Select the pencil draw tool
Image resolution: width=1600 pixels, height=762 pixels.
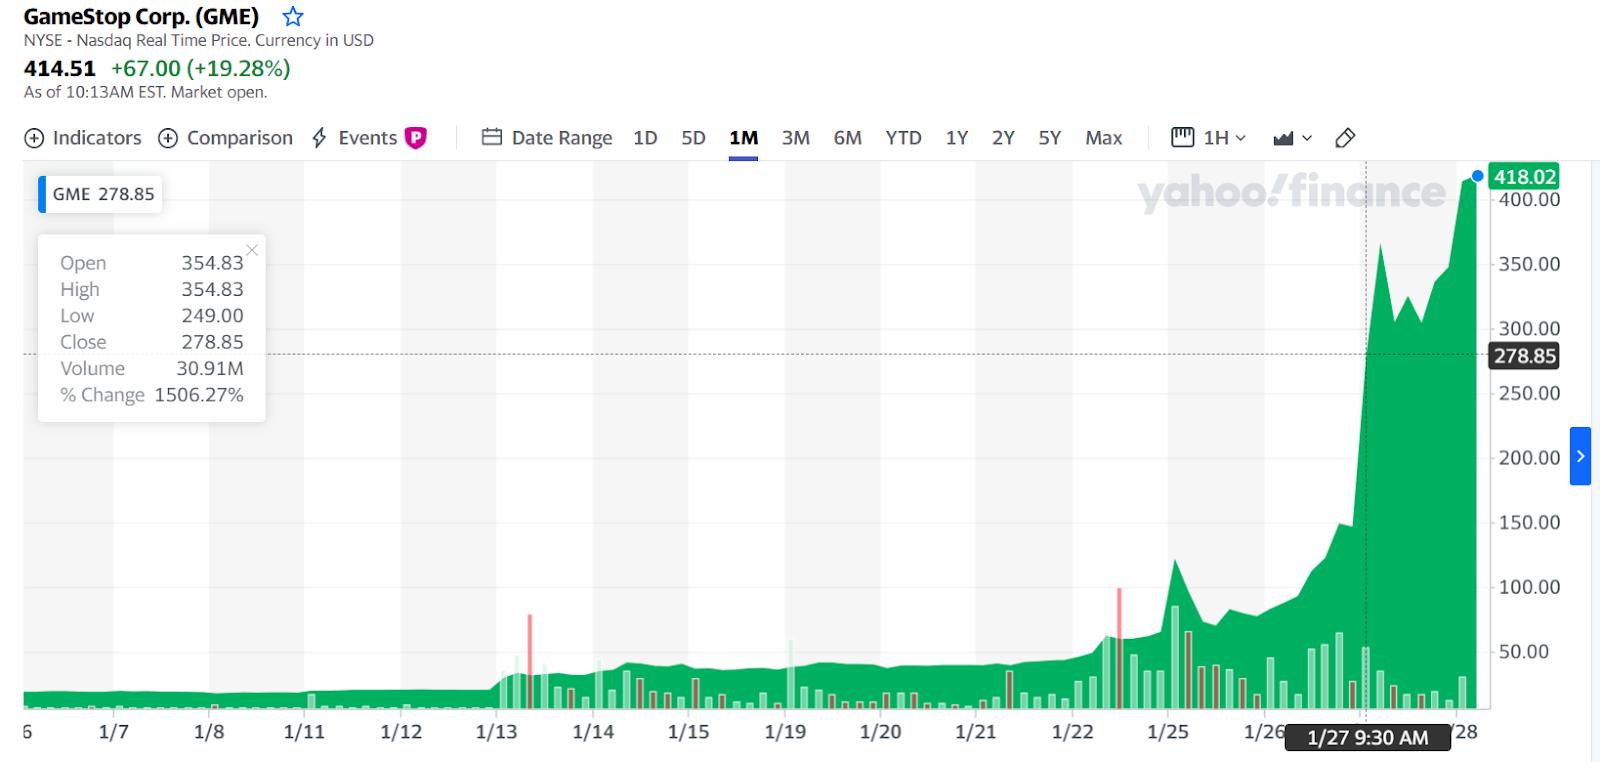pyautogui.click(x=1345, y=138)
